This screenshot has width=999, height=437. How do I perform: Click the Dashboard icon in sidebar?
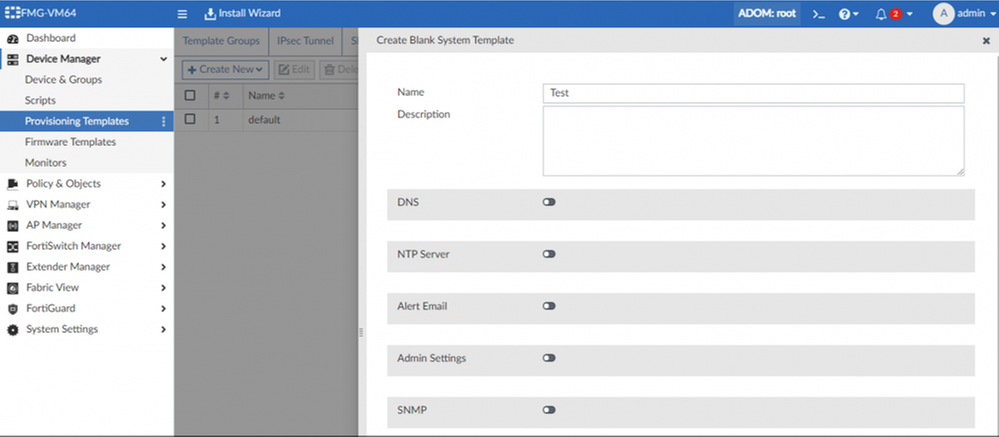(x=13, y=38)
